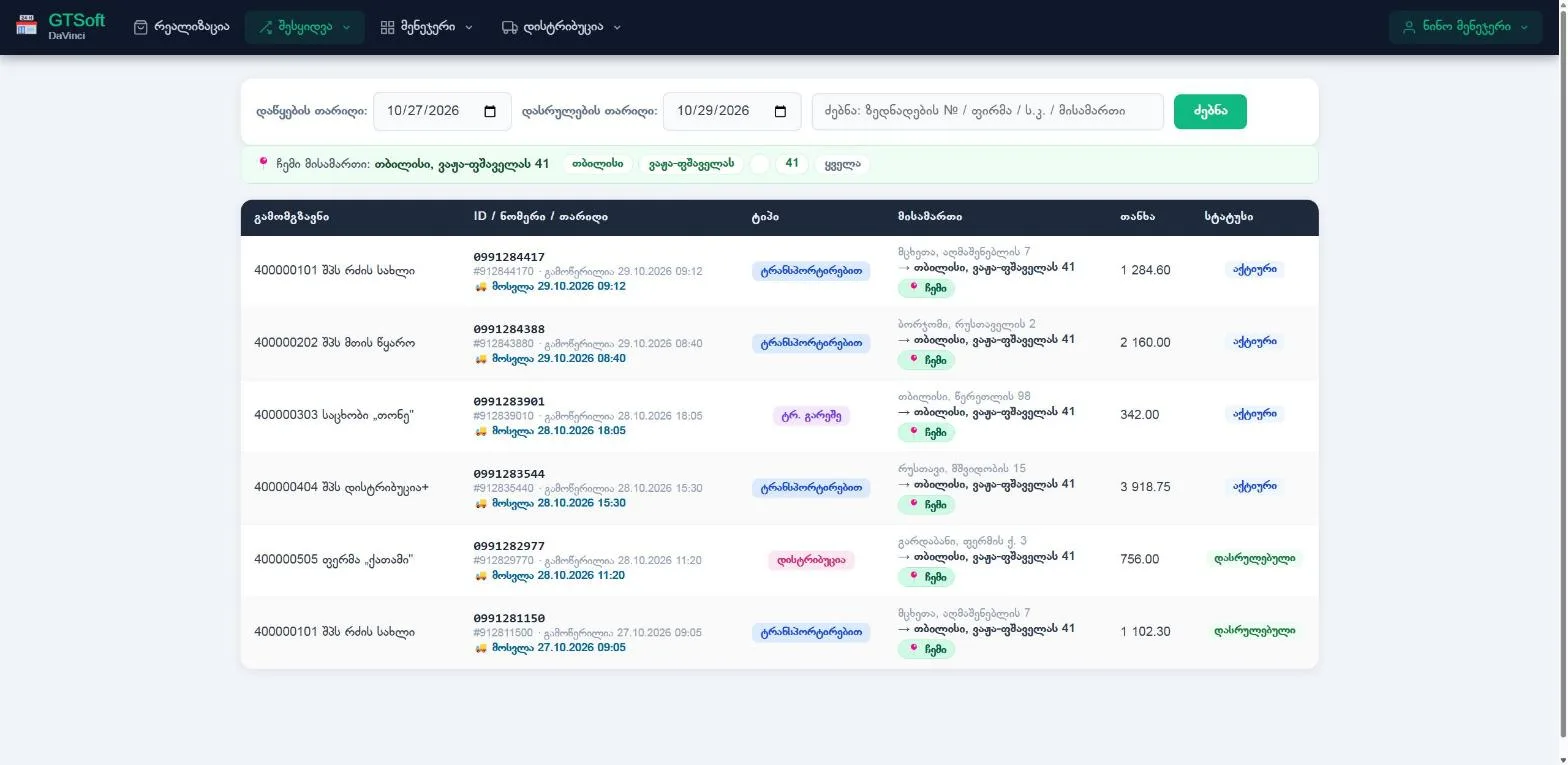
Task: Click the აქტიური status for amount 2 160.00
Action: click(1254, 341)
